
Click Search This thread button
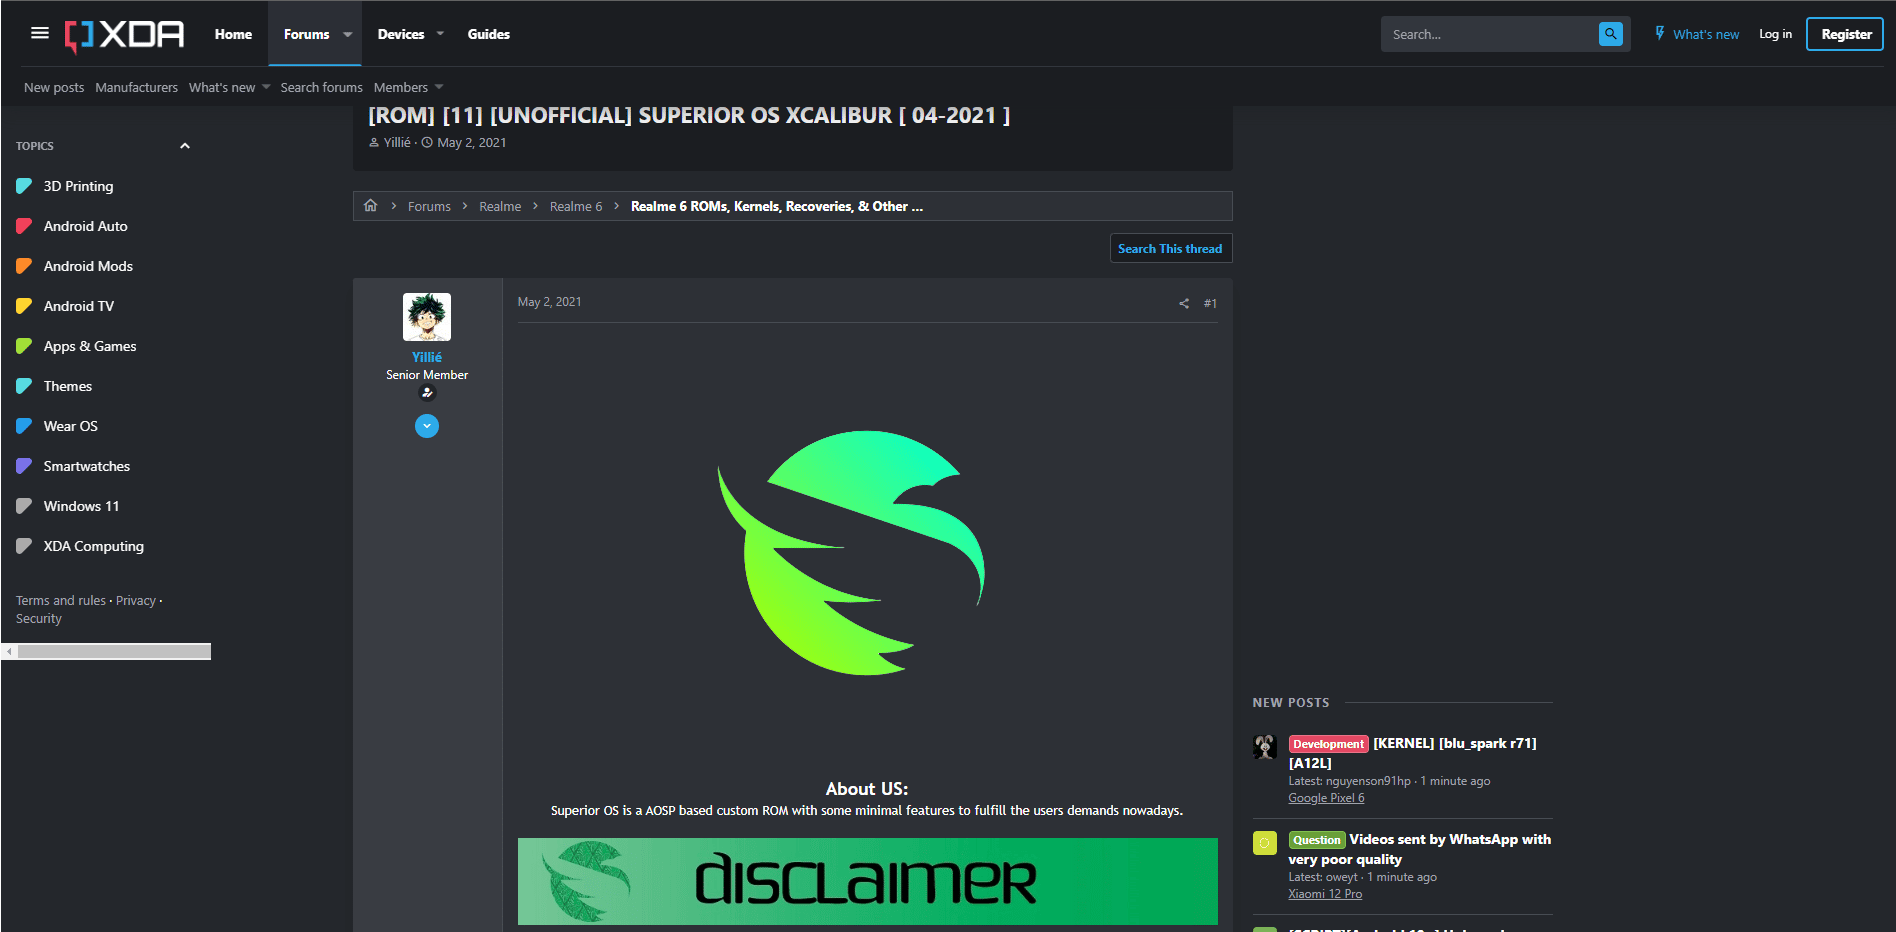[1170, 248]
